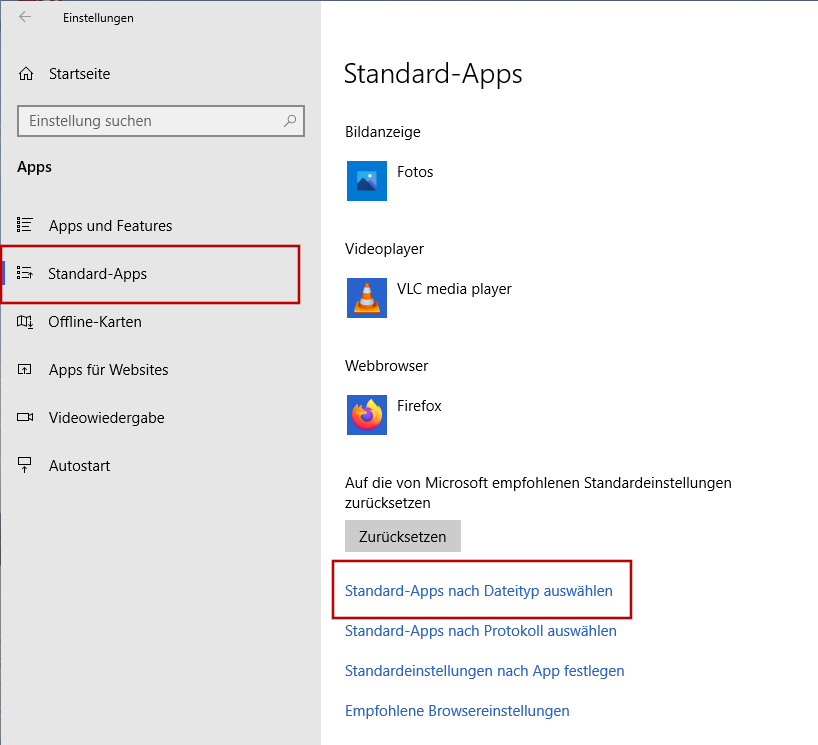This screenshot has height=745, width=818.
Task: Select Standard-Apps in the sidebar
Action: coord(97,274)
